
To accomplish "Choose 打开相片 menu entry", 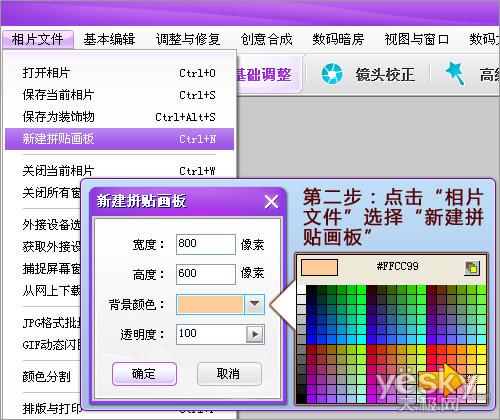I will tap(119, 73).
